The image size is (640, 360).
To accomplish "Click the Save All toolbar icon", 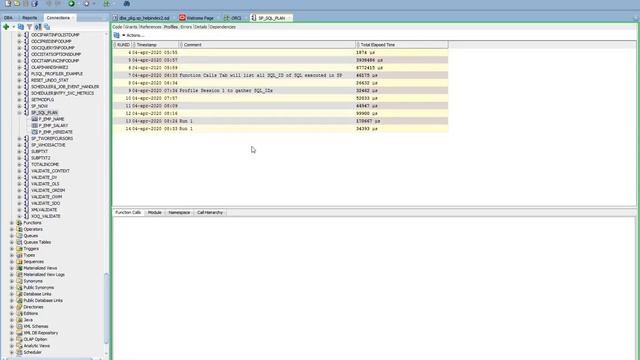I will click(34, 3).
